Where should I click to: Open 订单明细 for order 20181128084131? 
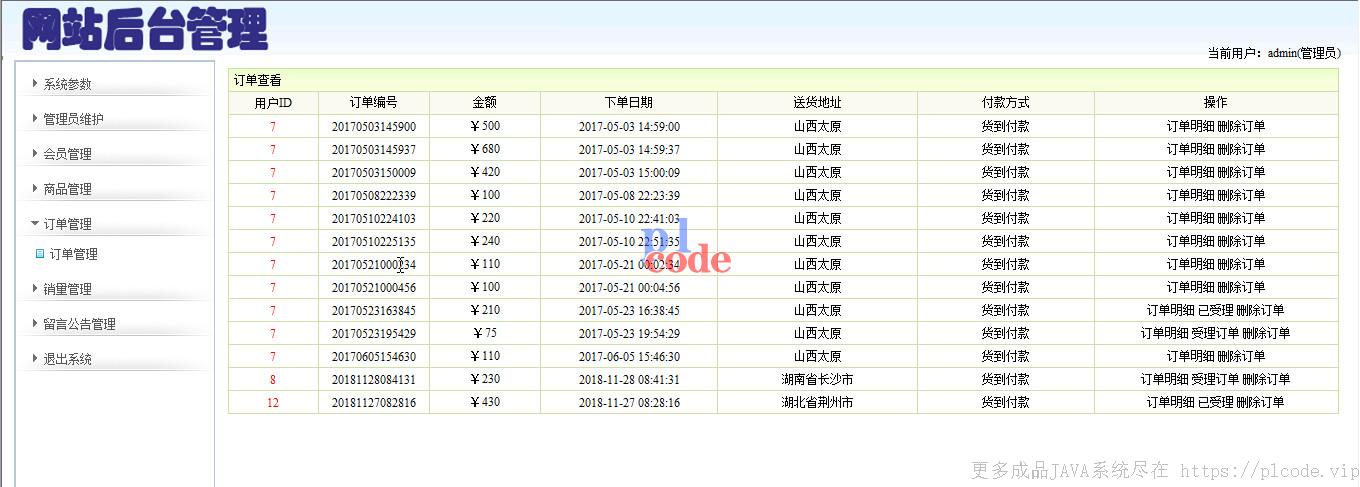click(1164, 379)
